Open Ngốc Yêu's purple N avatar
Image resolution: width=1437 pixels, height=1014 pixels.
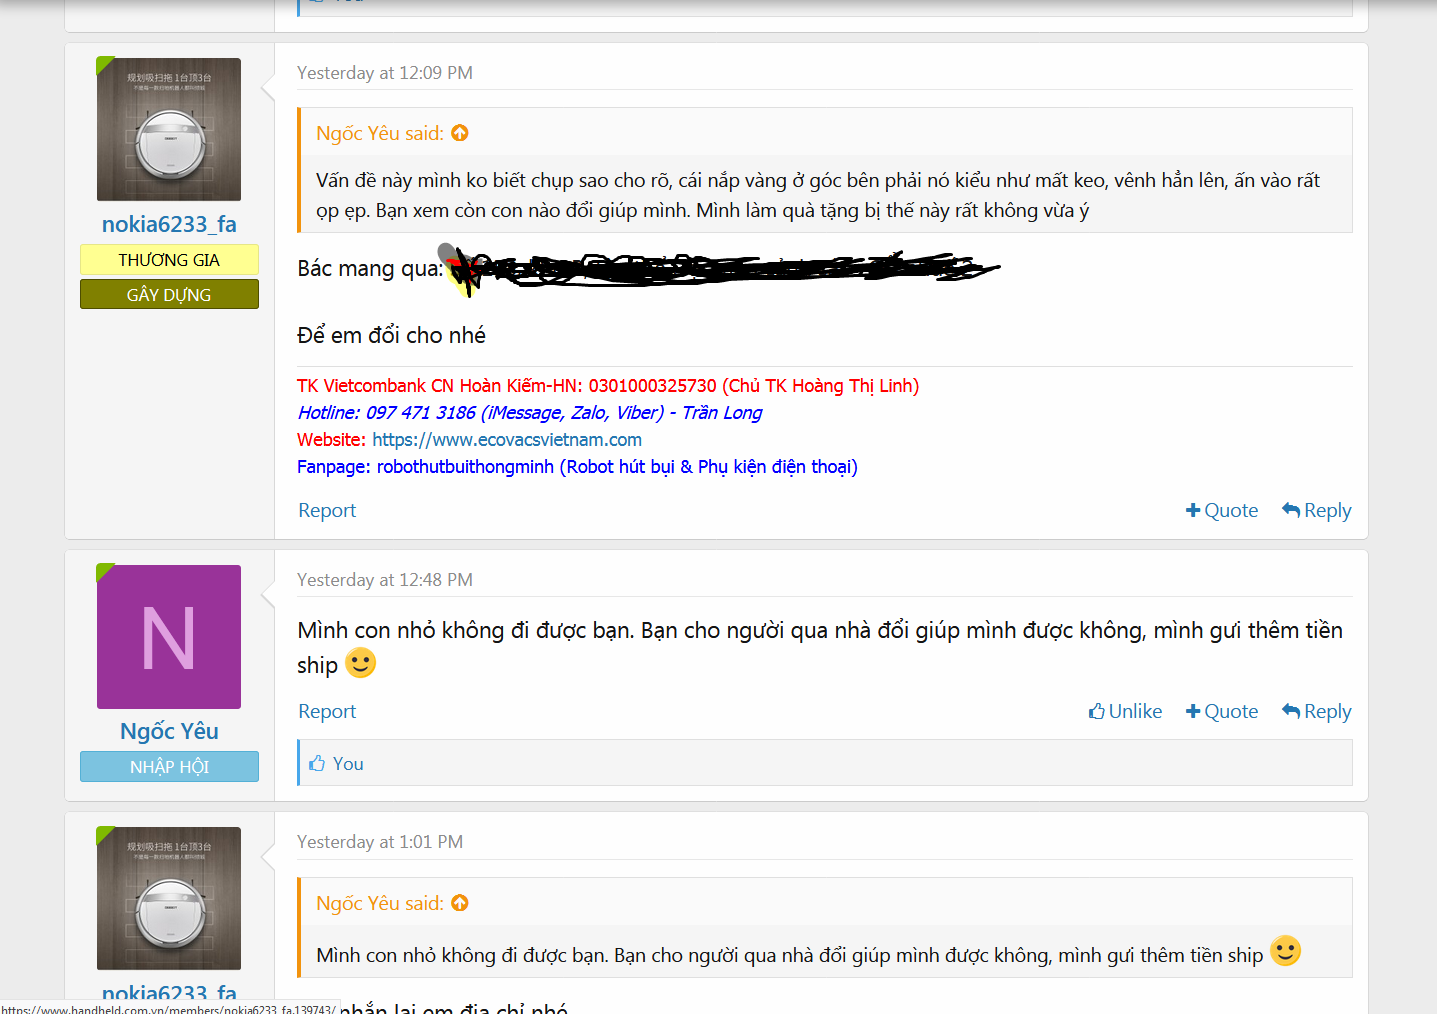(169, 637)
